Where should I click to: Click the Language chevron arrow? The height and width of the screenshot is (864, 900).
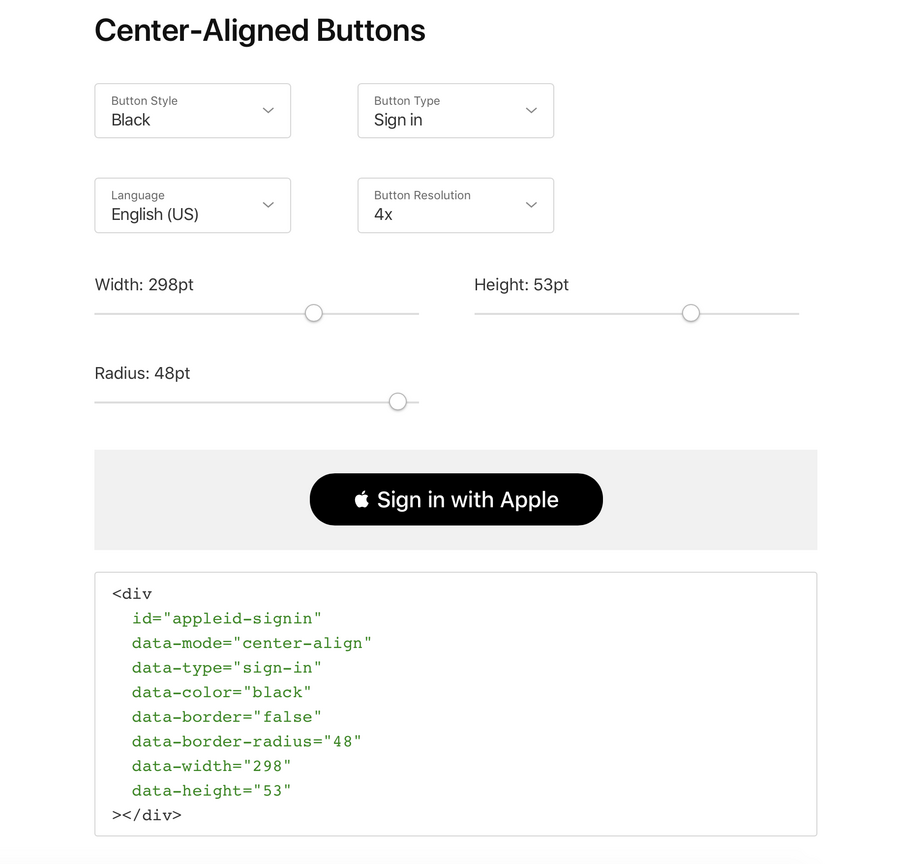(268, 205)
